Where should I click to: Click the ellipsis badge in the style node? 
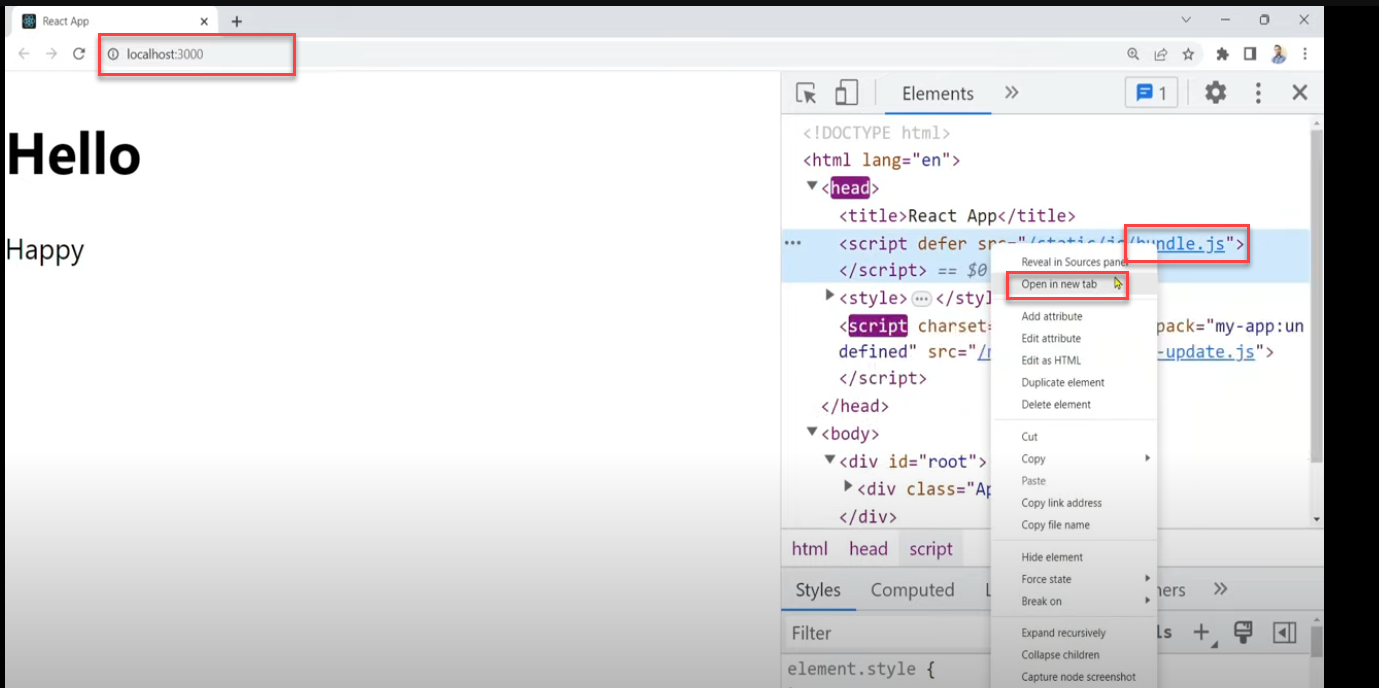pyautogui.click(x=922, y=298)
